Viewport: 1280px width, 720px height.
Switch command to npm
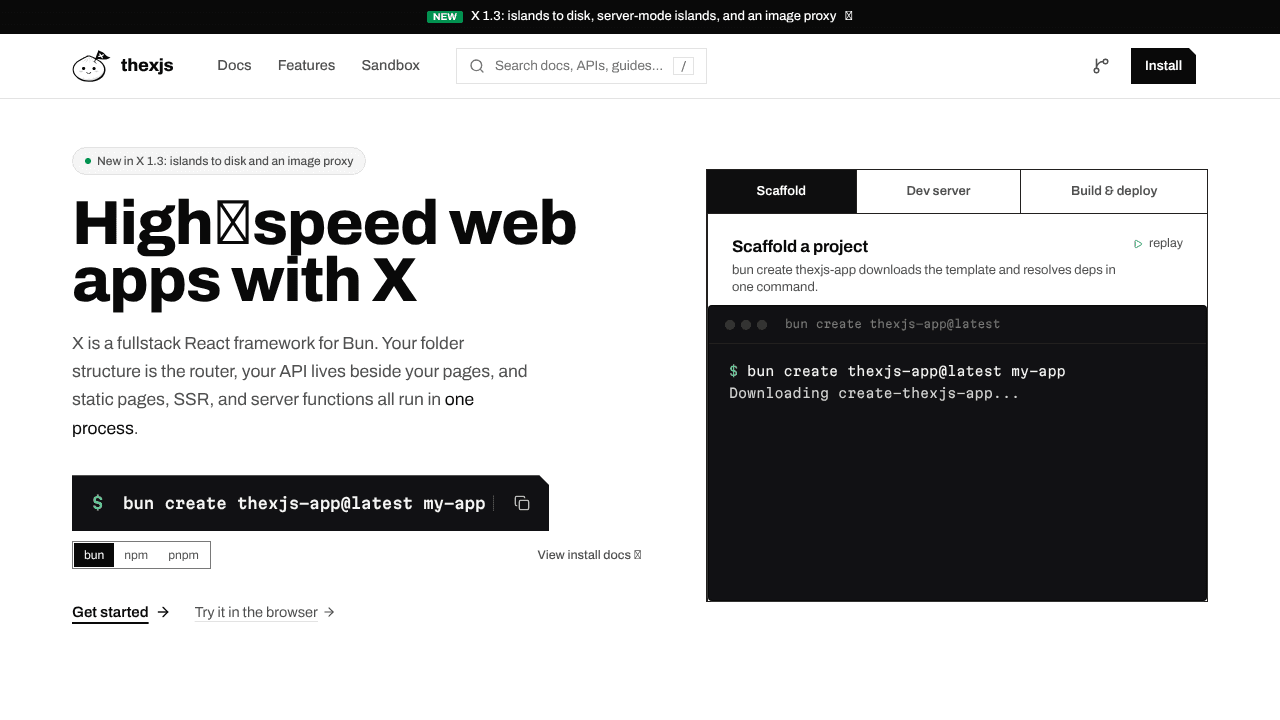pyautogui.click(x=136, y=555)
